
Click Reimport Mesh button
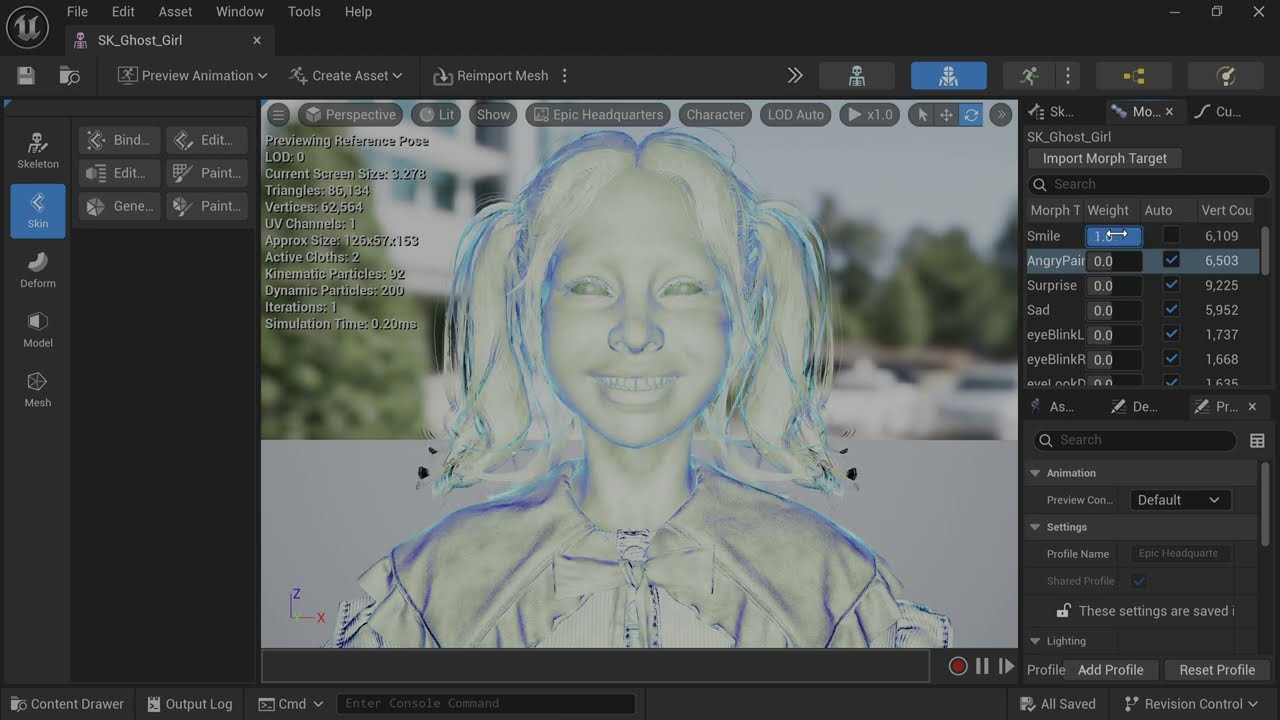491,76
